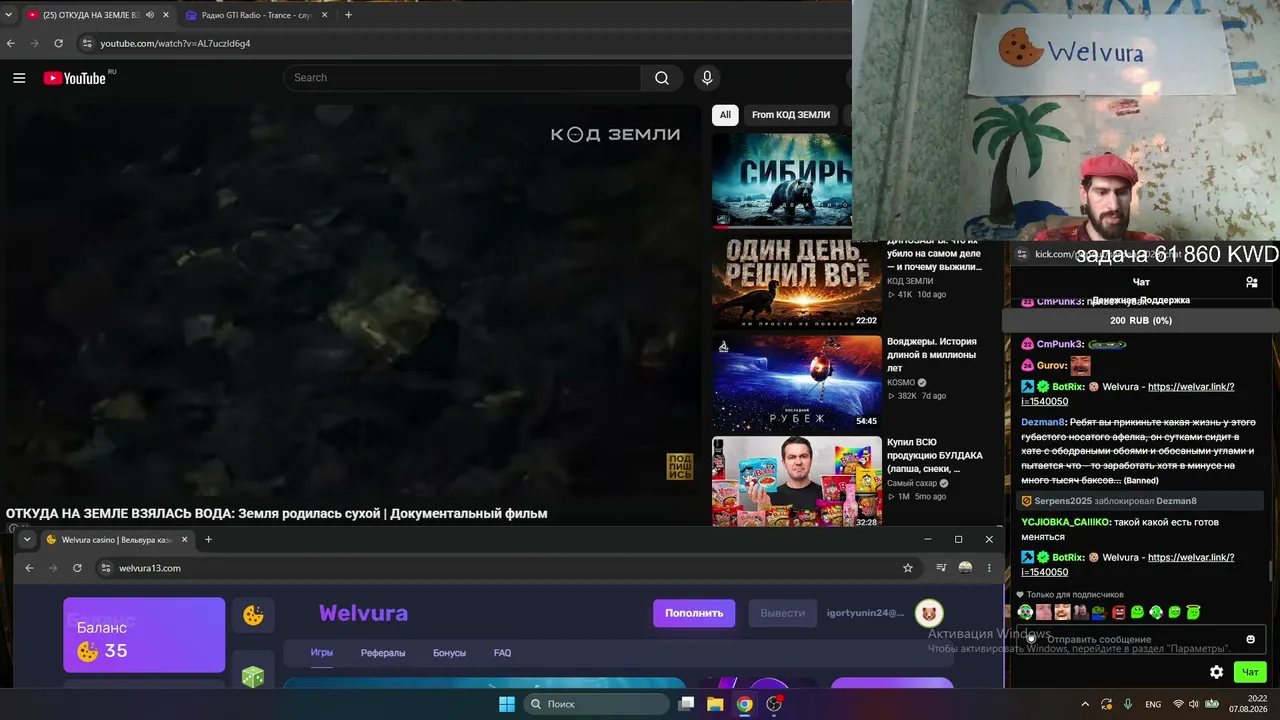Select the All filter chip
The height and width of the screenshot is (720, 1280).
[725, 115]
